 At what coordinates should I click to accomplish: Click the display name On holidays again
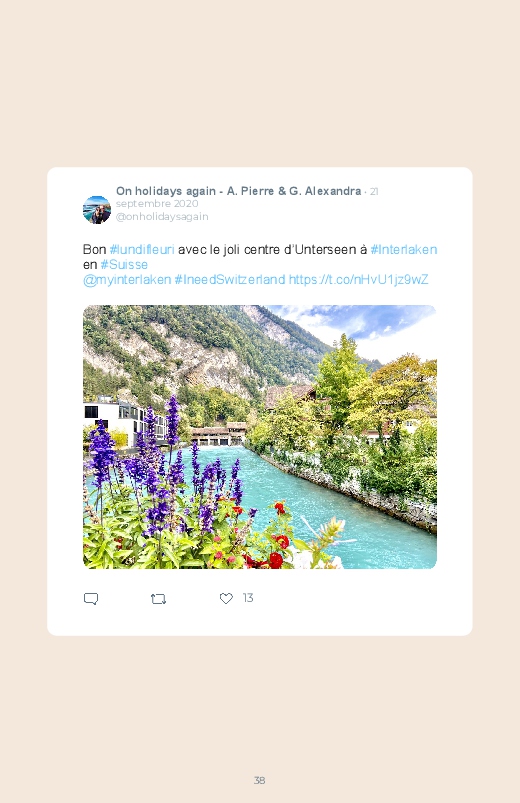pos(166,191)
